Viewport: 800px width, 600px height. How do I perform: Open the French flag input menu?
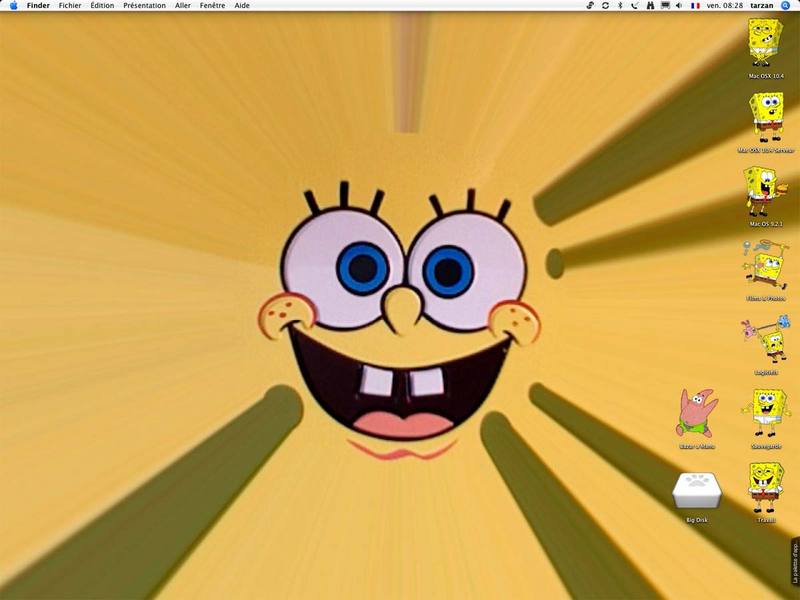click(695, 6)
